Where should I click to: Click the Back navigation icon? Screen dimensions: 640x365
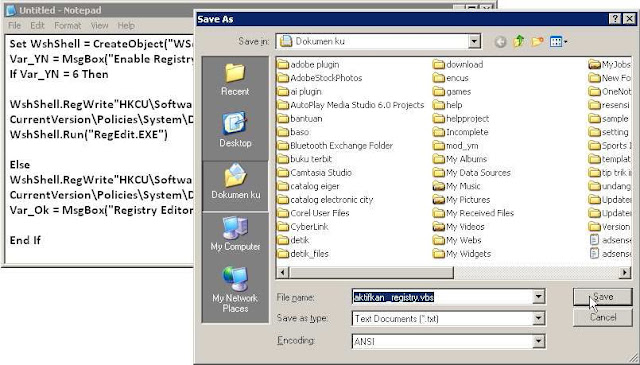pyautogui.click(x=500, y=42)
